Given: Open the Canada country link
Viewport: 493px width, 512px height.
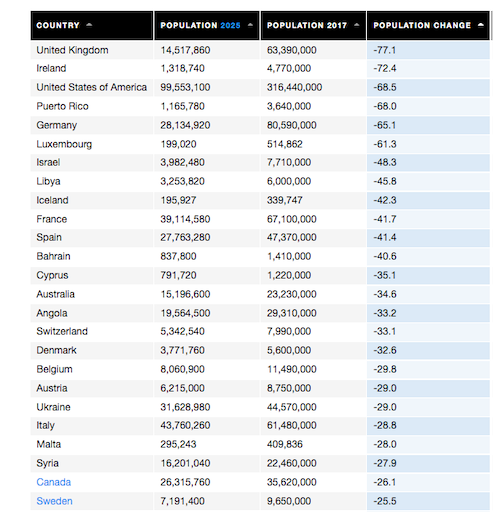Looking at the screenshot, I should pos(54,482).
